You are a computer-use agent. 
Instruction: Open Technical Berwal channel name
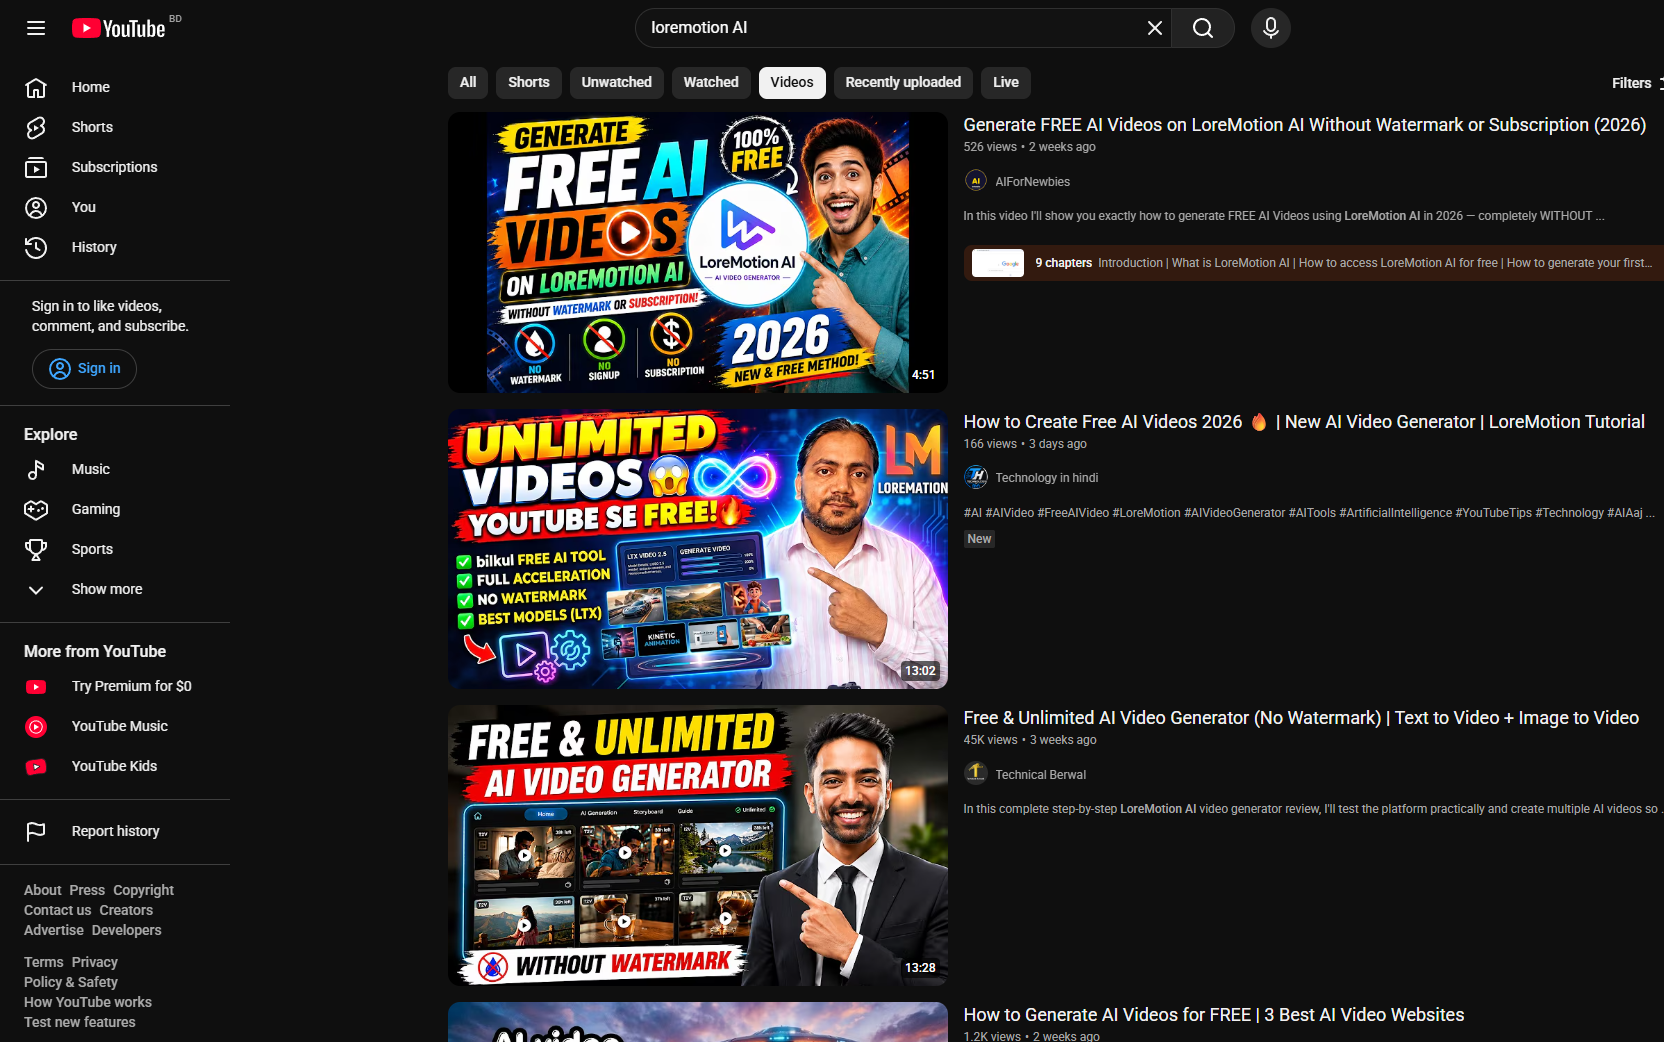[x=1041, y=775]
